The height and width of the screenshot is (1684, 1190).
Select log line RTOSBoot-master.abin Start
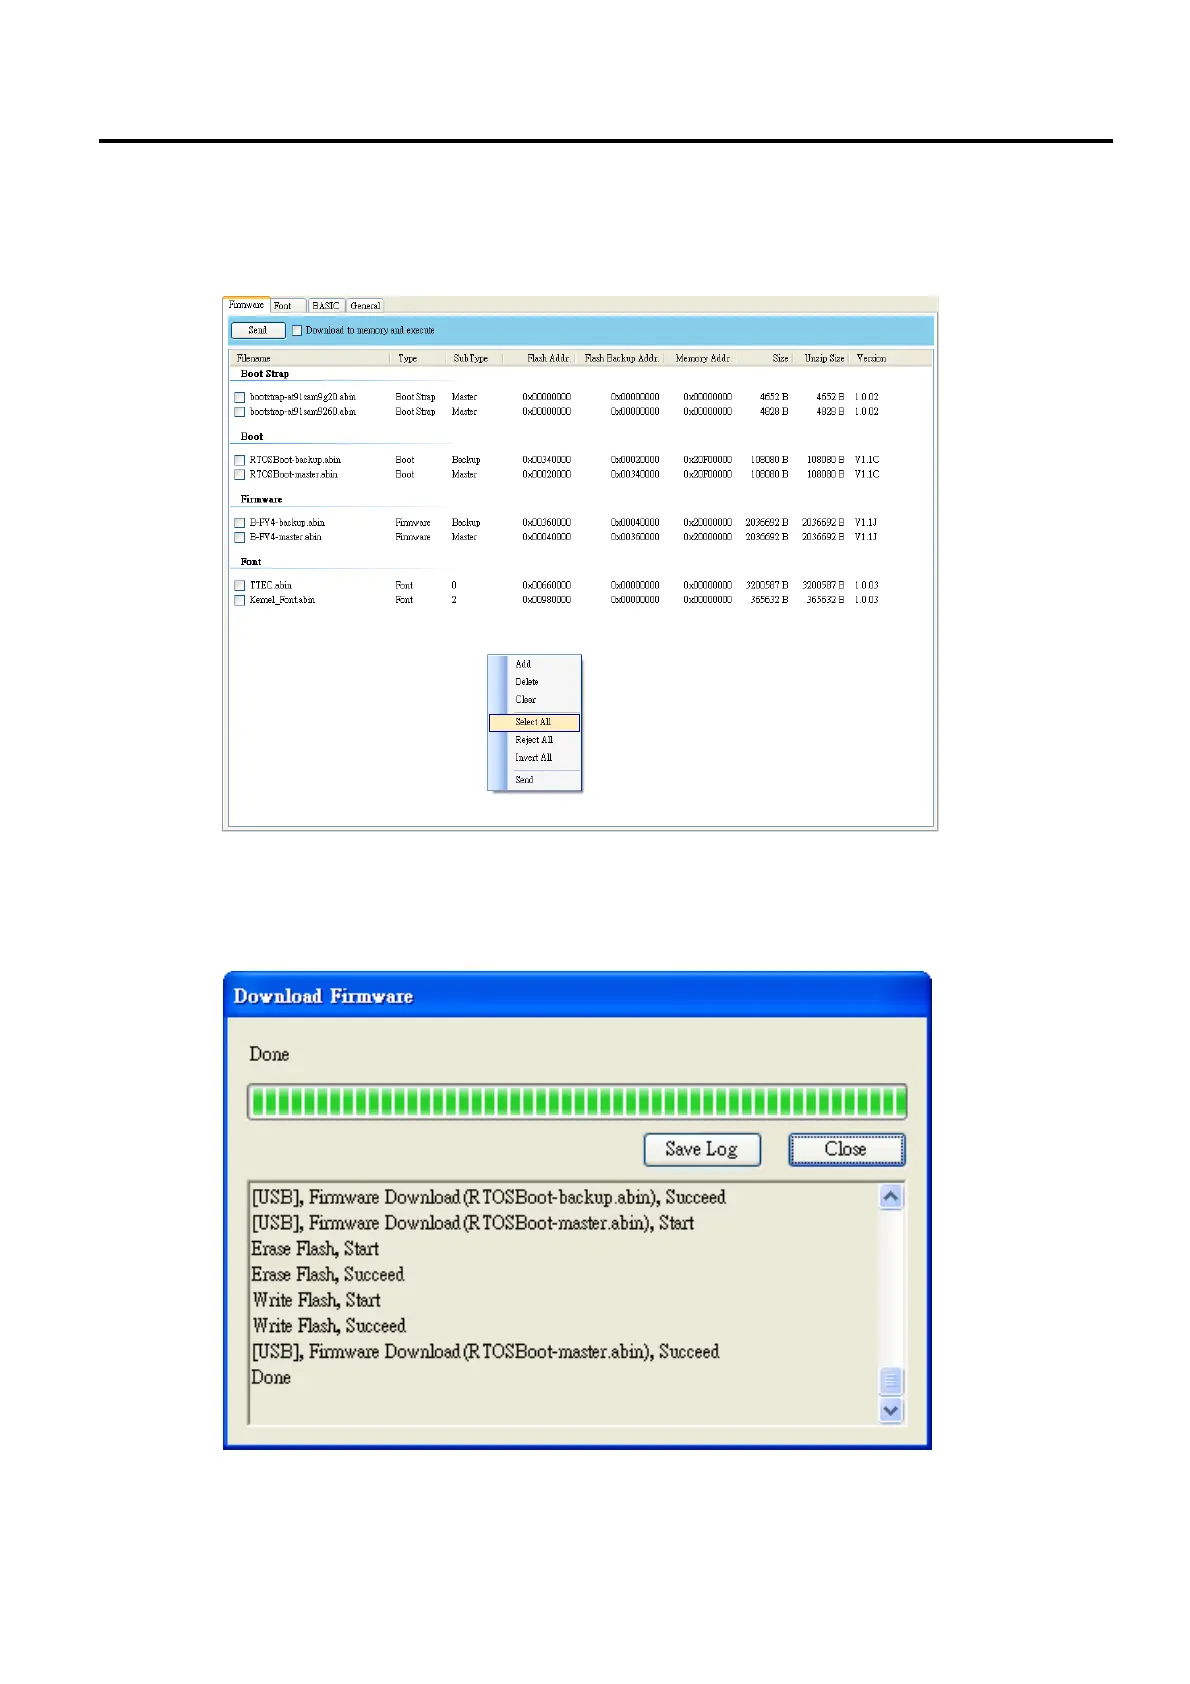(472, 1223)
